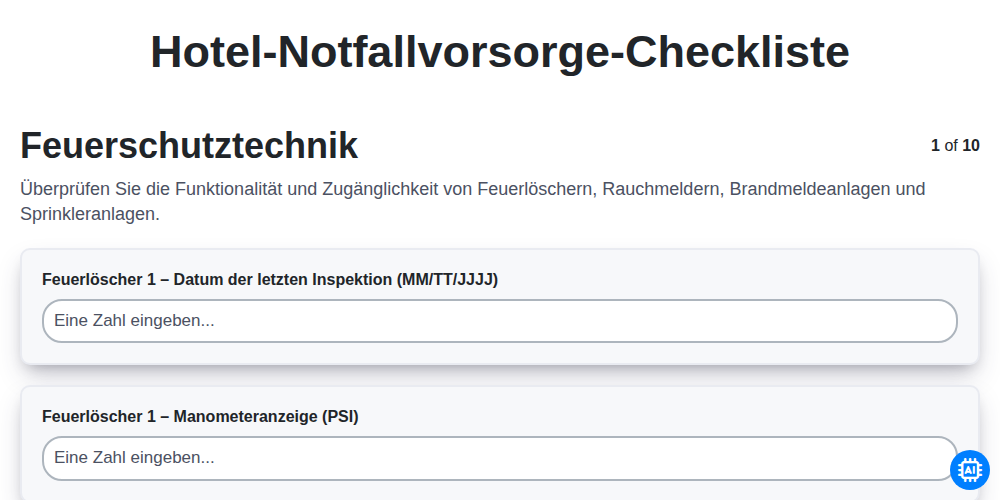
Task: Click the word Sprinkleranlagen in the description
Action: coord(90,214)
